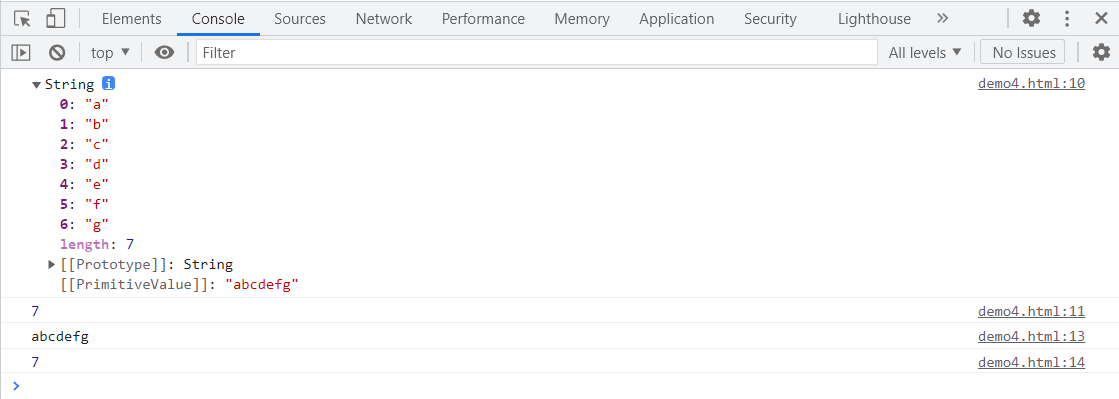Screen dimensions: 1119x399
Task: Open the All levels log dropdown
Action: pyautogui.click(x=925, y=52)
